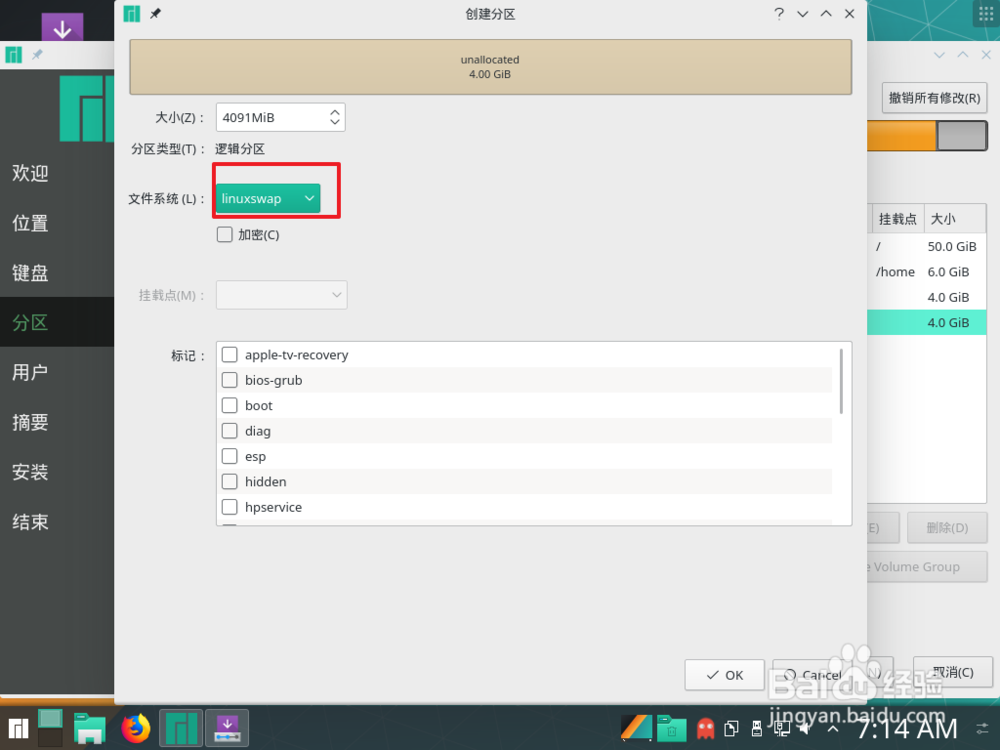This screenshot has width=1000, height=750.
Task: Check the hidden flag
Action: point(230,482)
